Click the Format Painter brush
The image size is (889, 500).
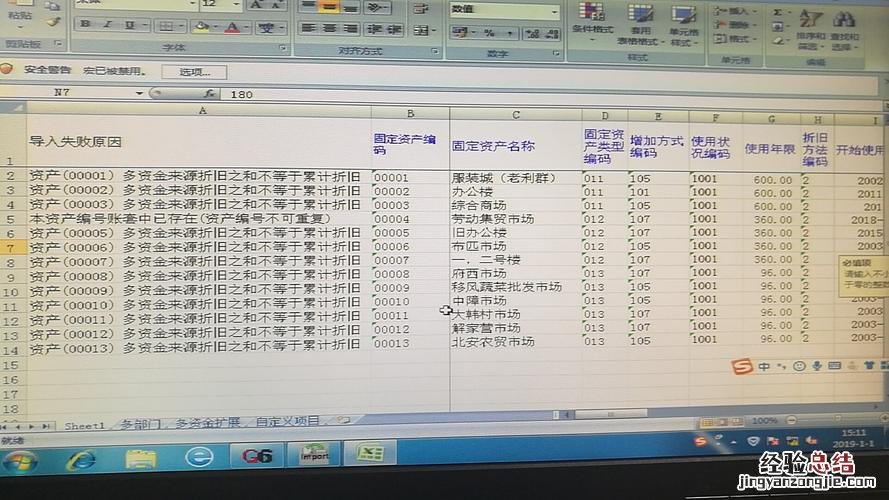click(x=53, y=22)
